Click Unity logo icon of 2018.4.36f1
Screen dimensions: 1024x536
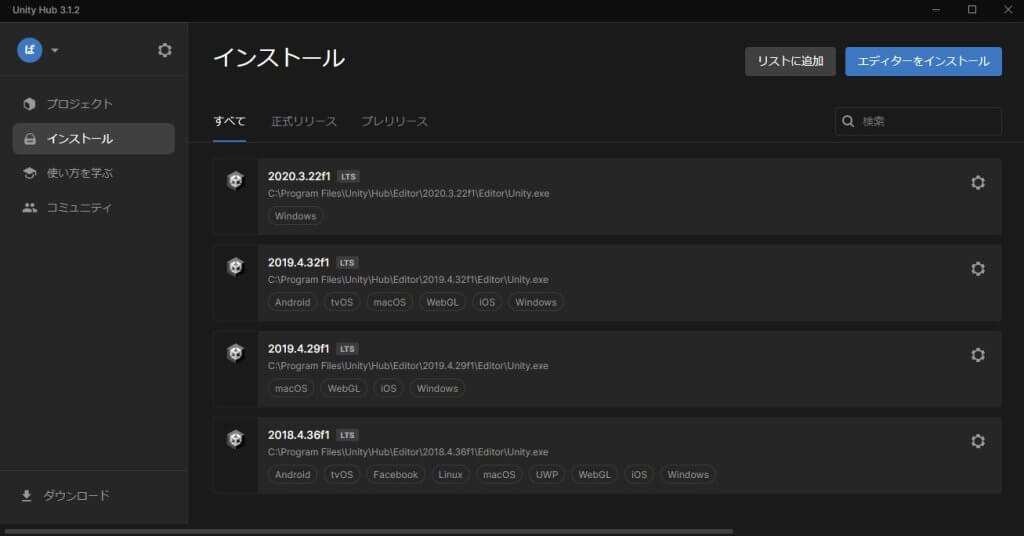[235, 439]
